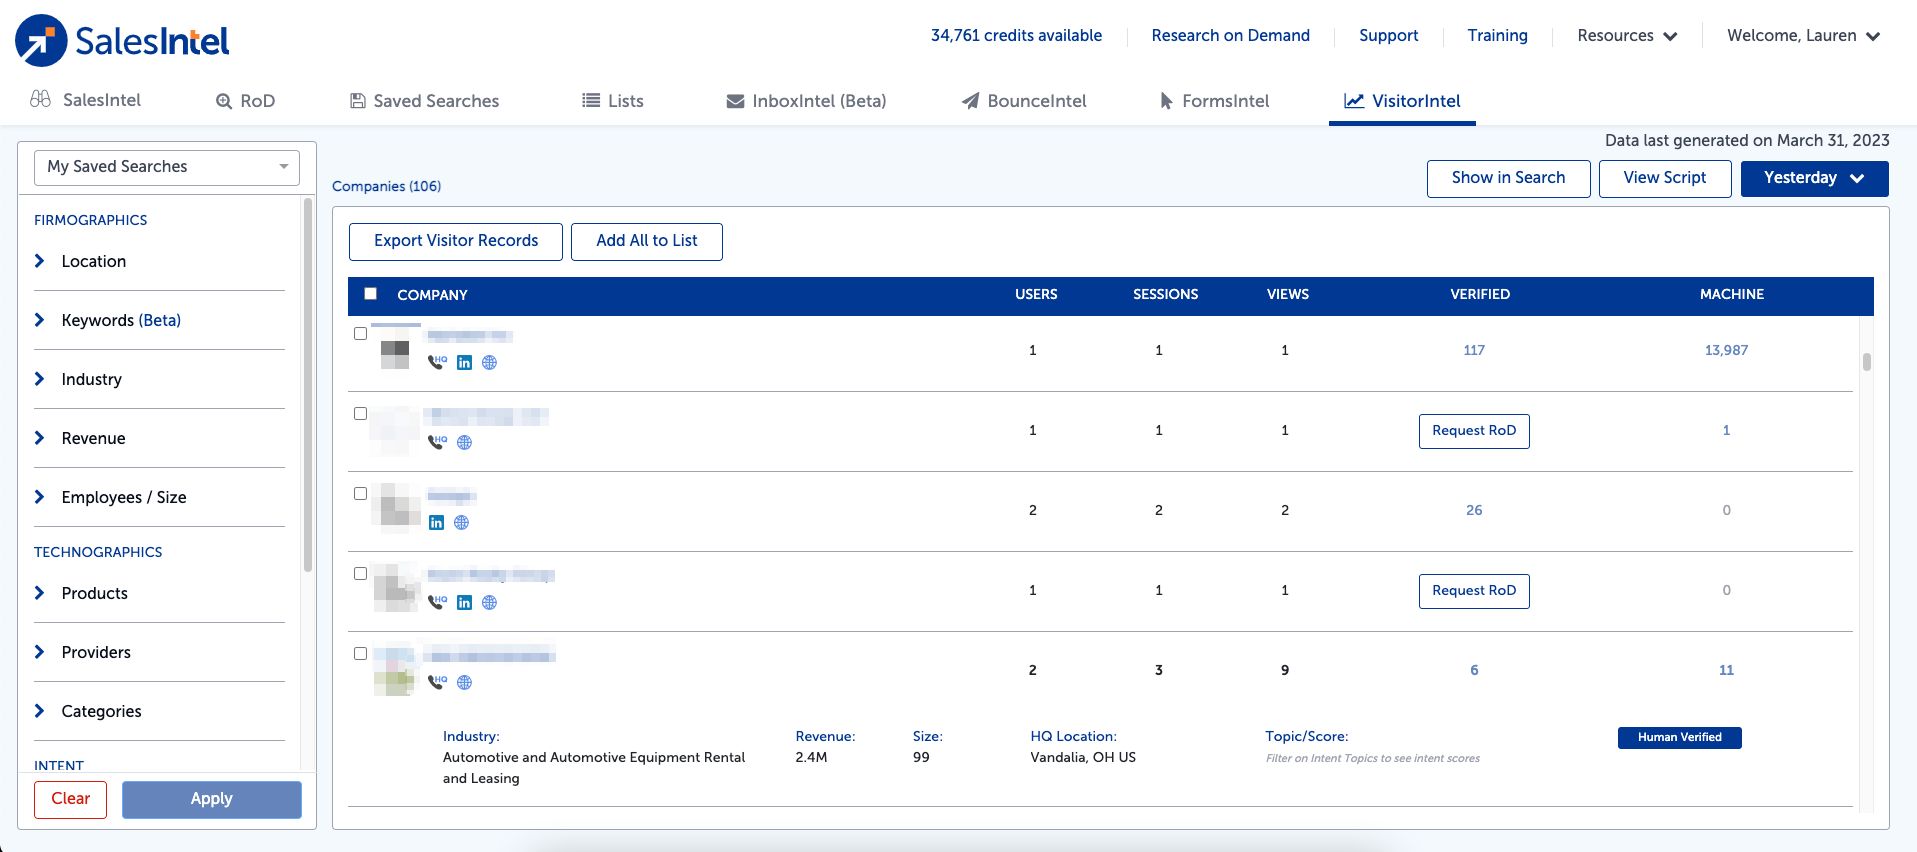Expand the Products filter
Screen dimensions: 1917x852
[159, 593]
